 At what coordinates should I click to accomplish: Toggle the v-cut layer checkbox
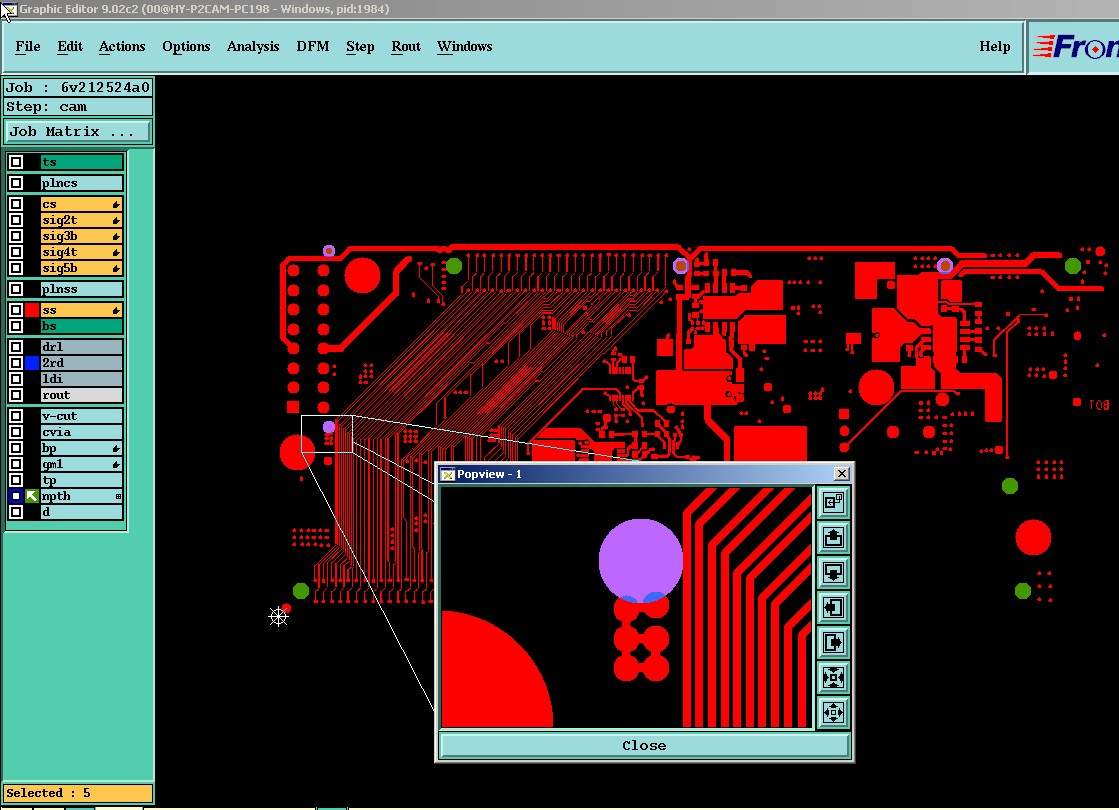16,416
